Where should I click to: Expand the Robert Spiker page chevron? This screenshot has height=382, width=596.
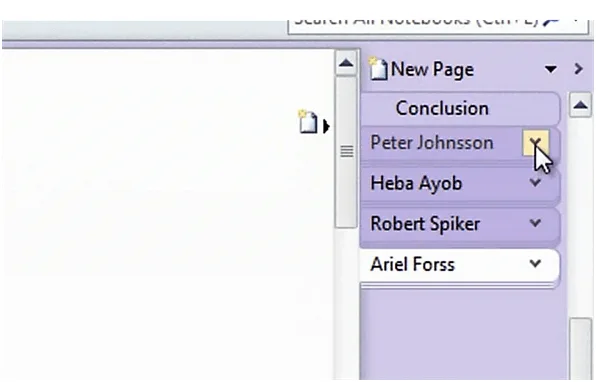point(535,223)
